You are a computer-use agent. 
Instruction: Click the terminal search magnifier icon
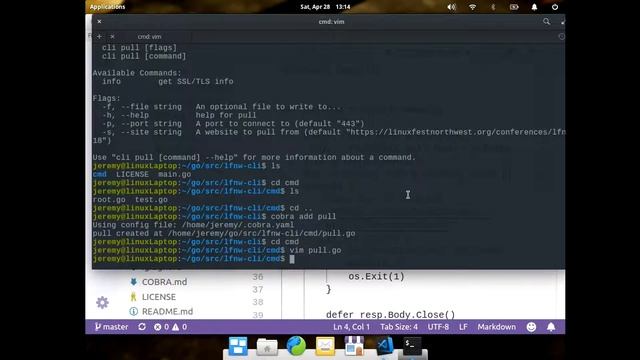pos(547,22)
